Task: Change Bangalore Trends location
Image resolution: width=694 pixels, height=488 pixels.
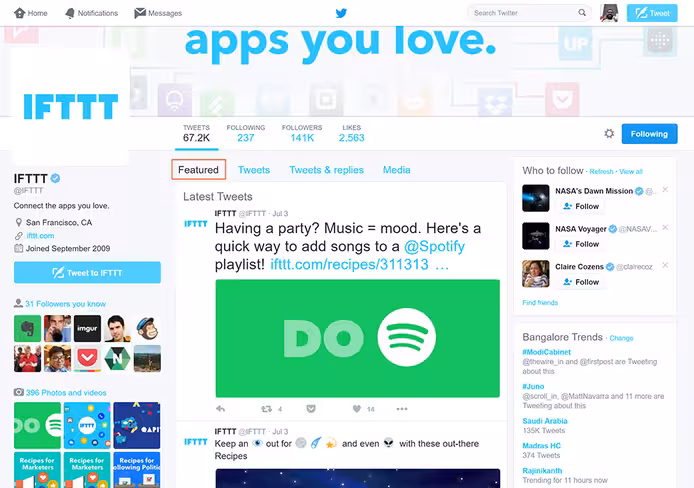Action: click(x=621, y=338)
